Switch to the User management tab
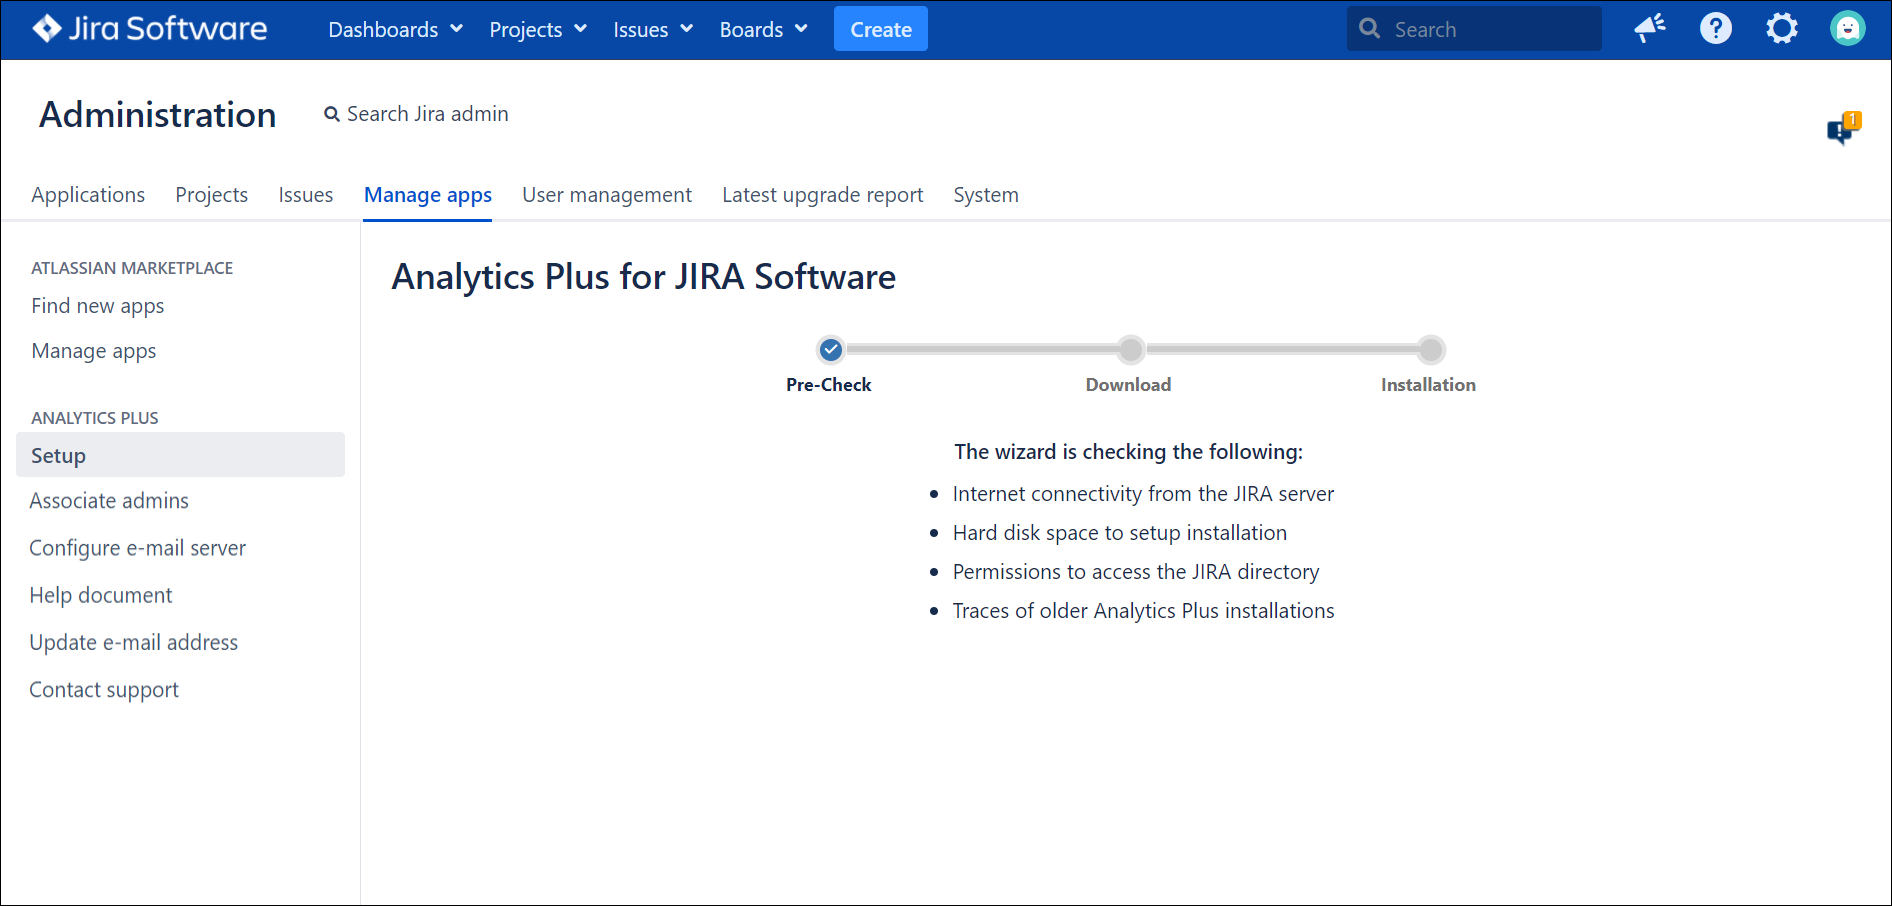 click(x=606, y=195)
